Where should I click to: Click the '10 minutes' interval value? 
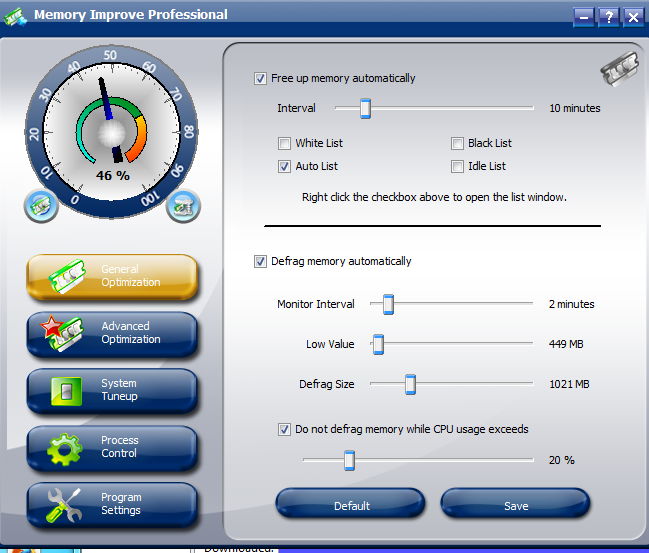click(x=574, y=108)
